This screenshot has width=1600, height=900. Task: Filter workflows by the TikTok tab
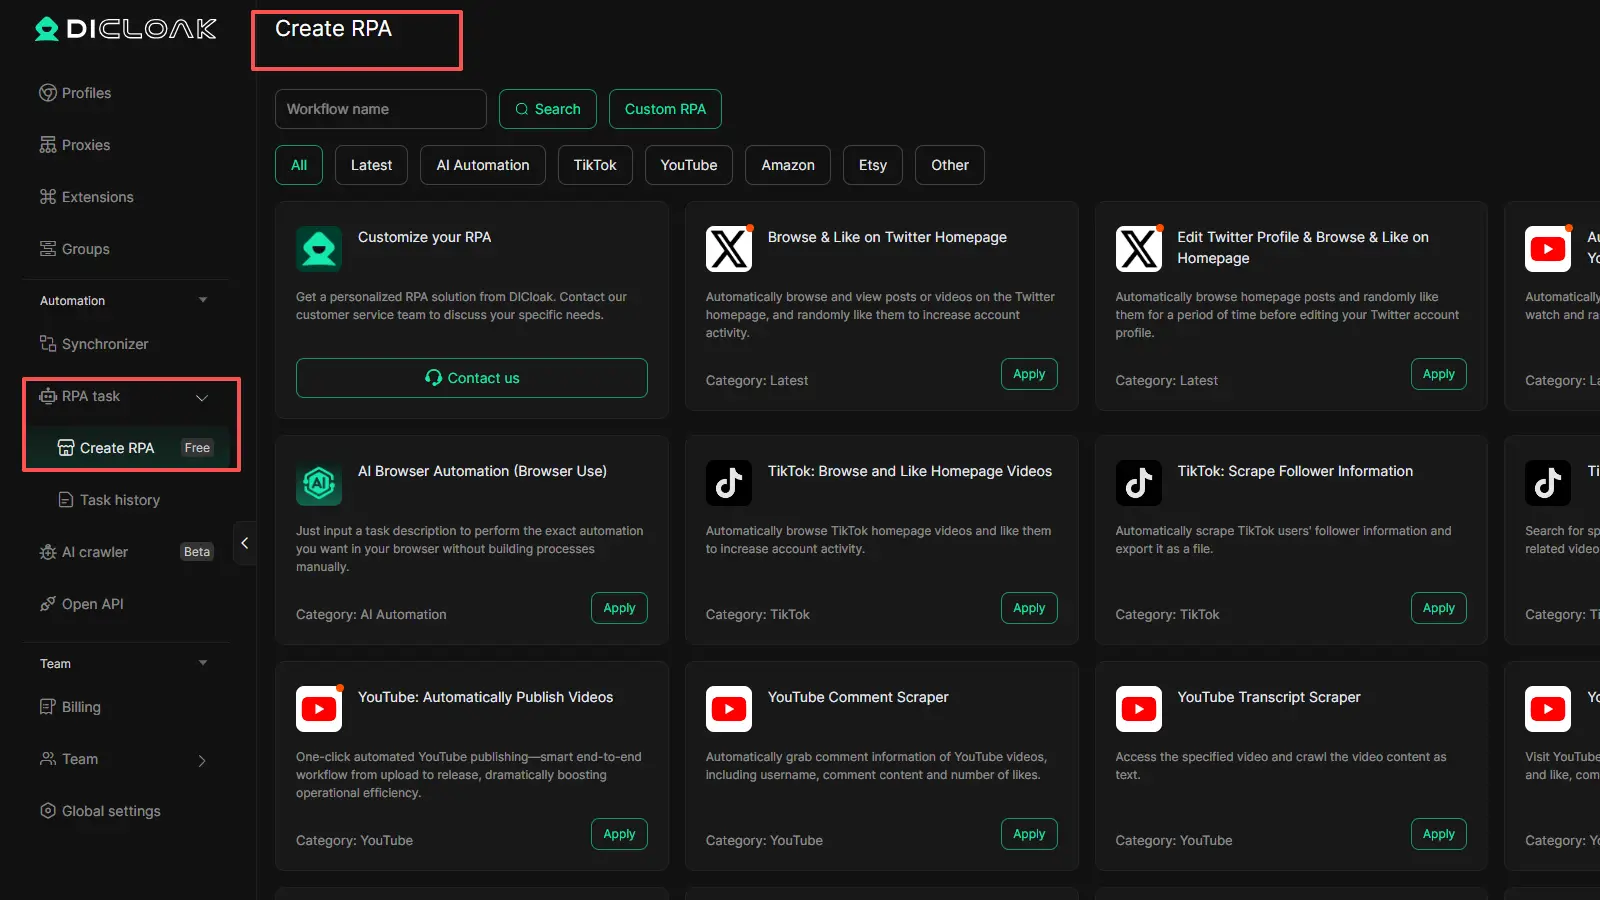click(x=594, y=165)
